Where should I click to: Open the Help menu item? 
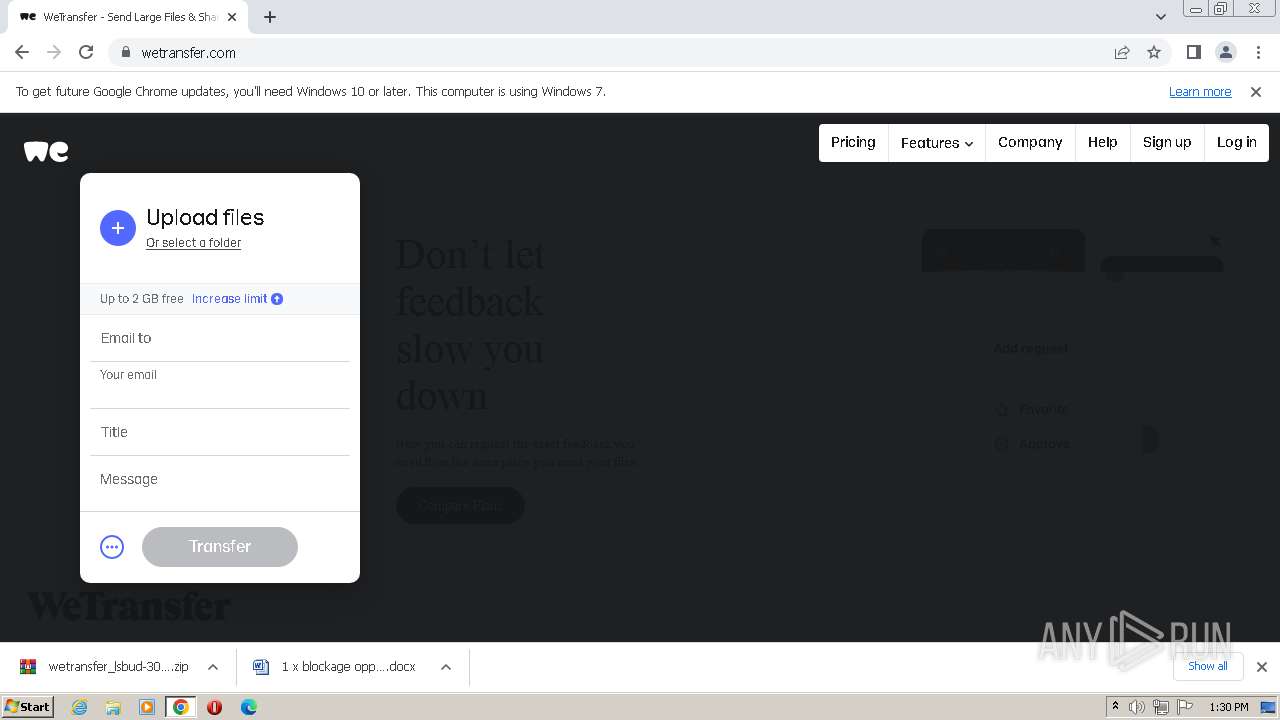coord(1103,142)
